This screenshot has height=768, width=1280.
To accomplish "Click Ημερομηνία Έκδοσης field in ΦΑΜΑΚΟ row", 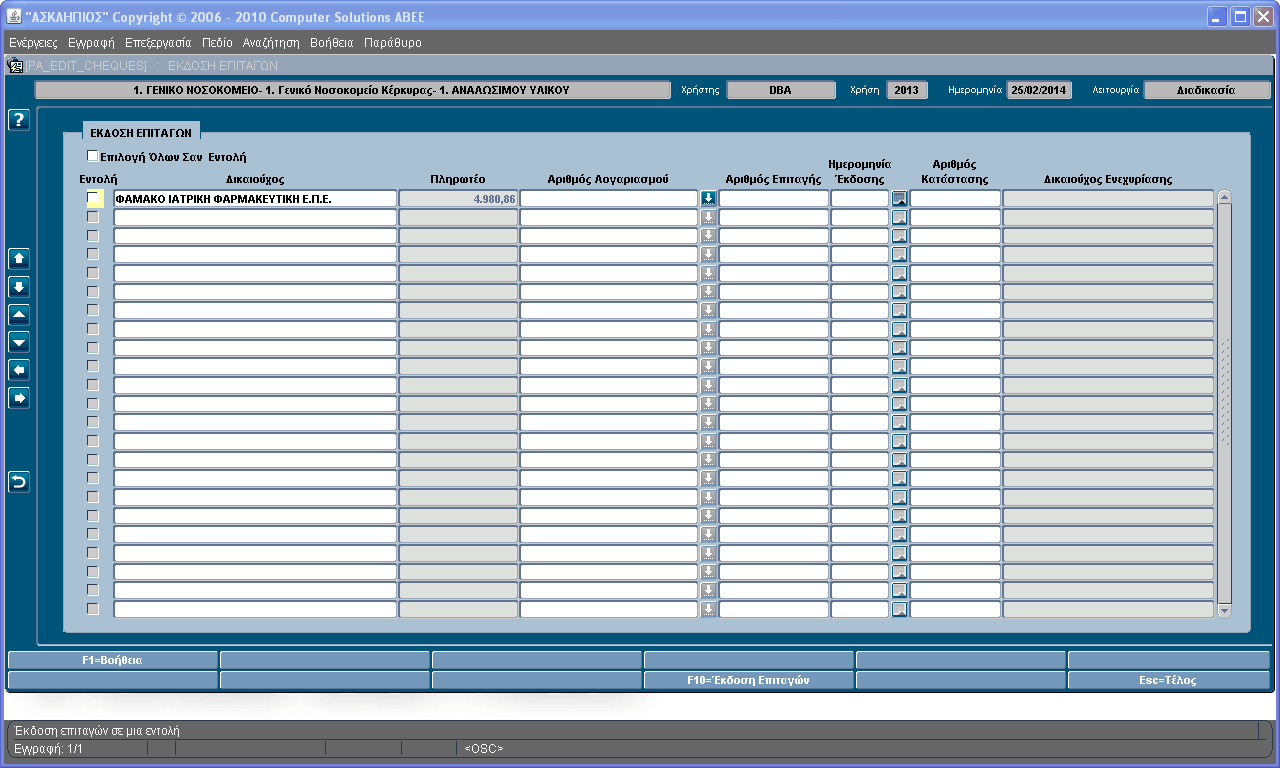I will click(x=860, y=199).
